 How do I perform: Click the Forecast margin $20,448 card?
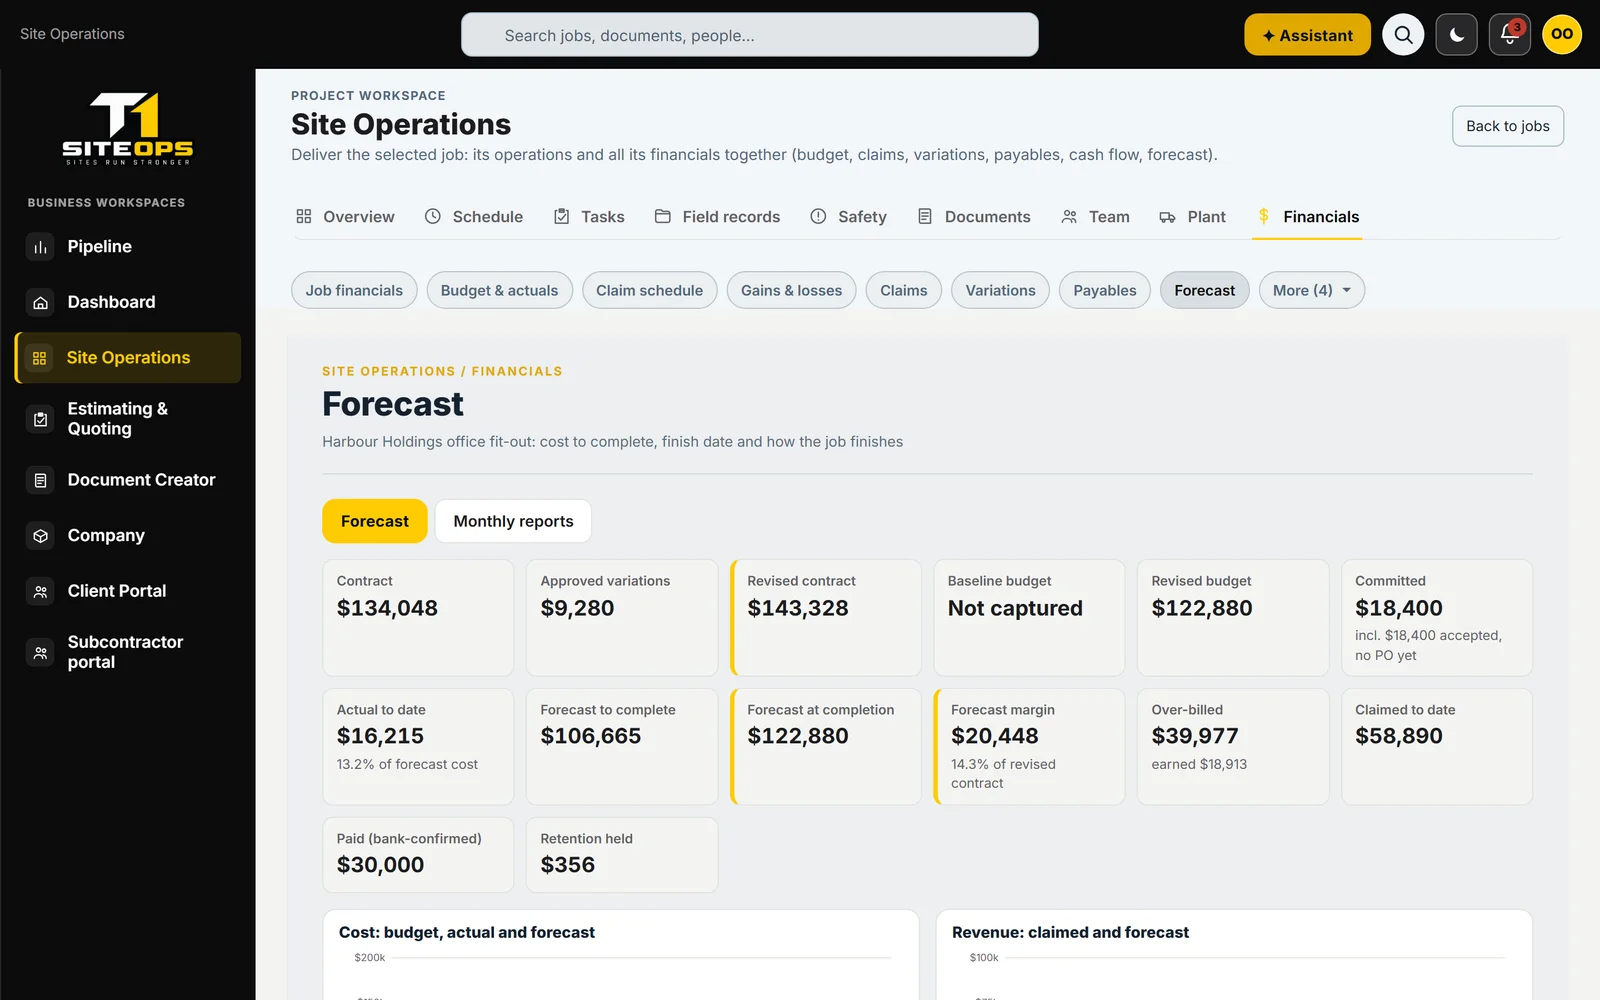click(x=1029, y=746)
